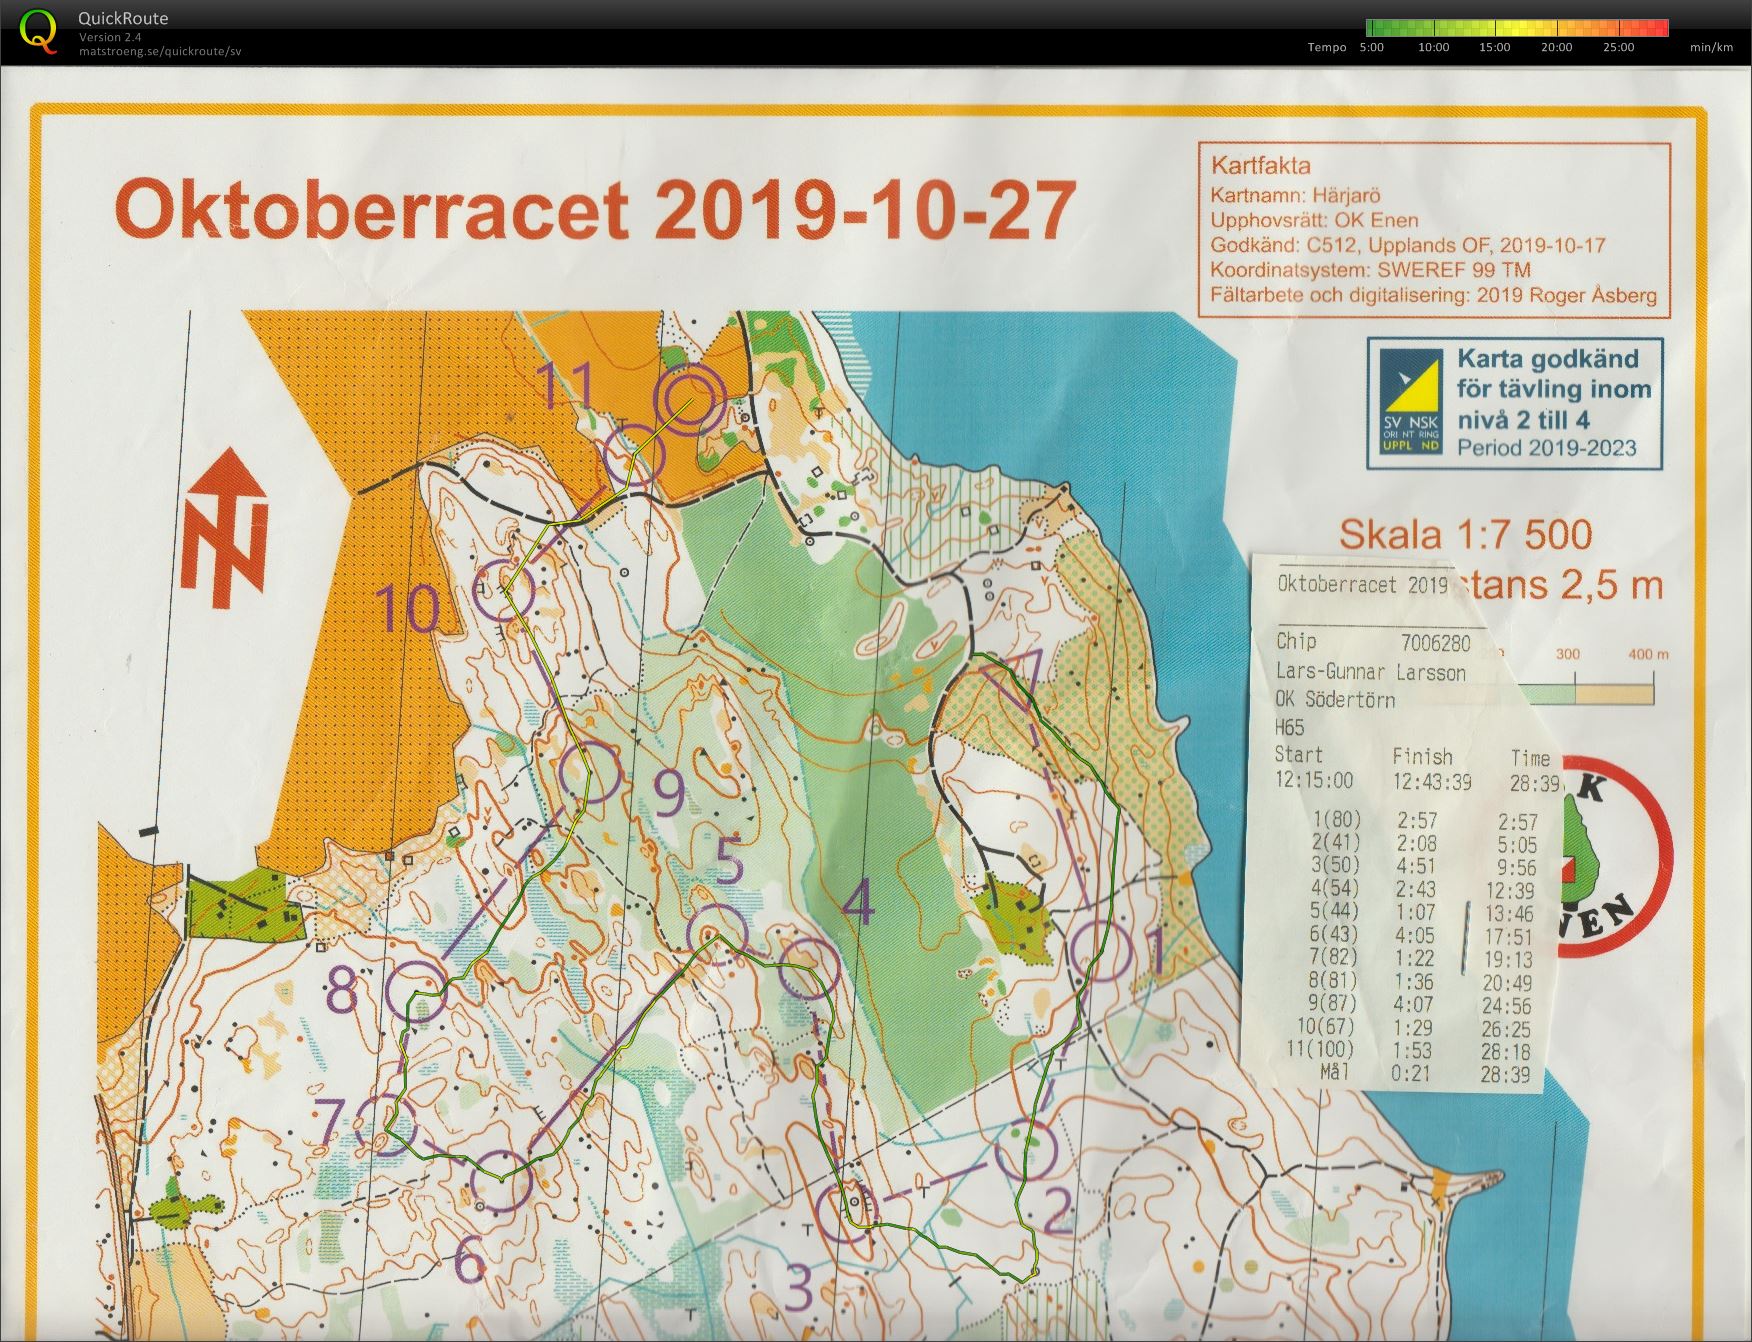
Task: Open the matstroeng.se/quickroute/sv link
Action: (x=160, y=51)
